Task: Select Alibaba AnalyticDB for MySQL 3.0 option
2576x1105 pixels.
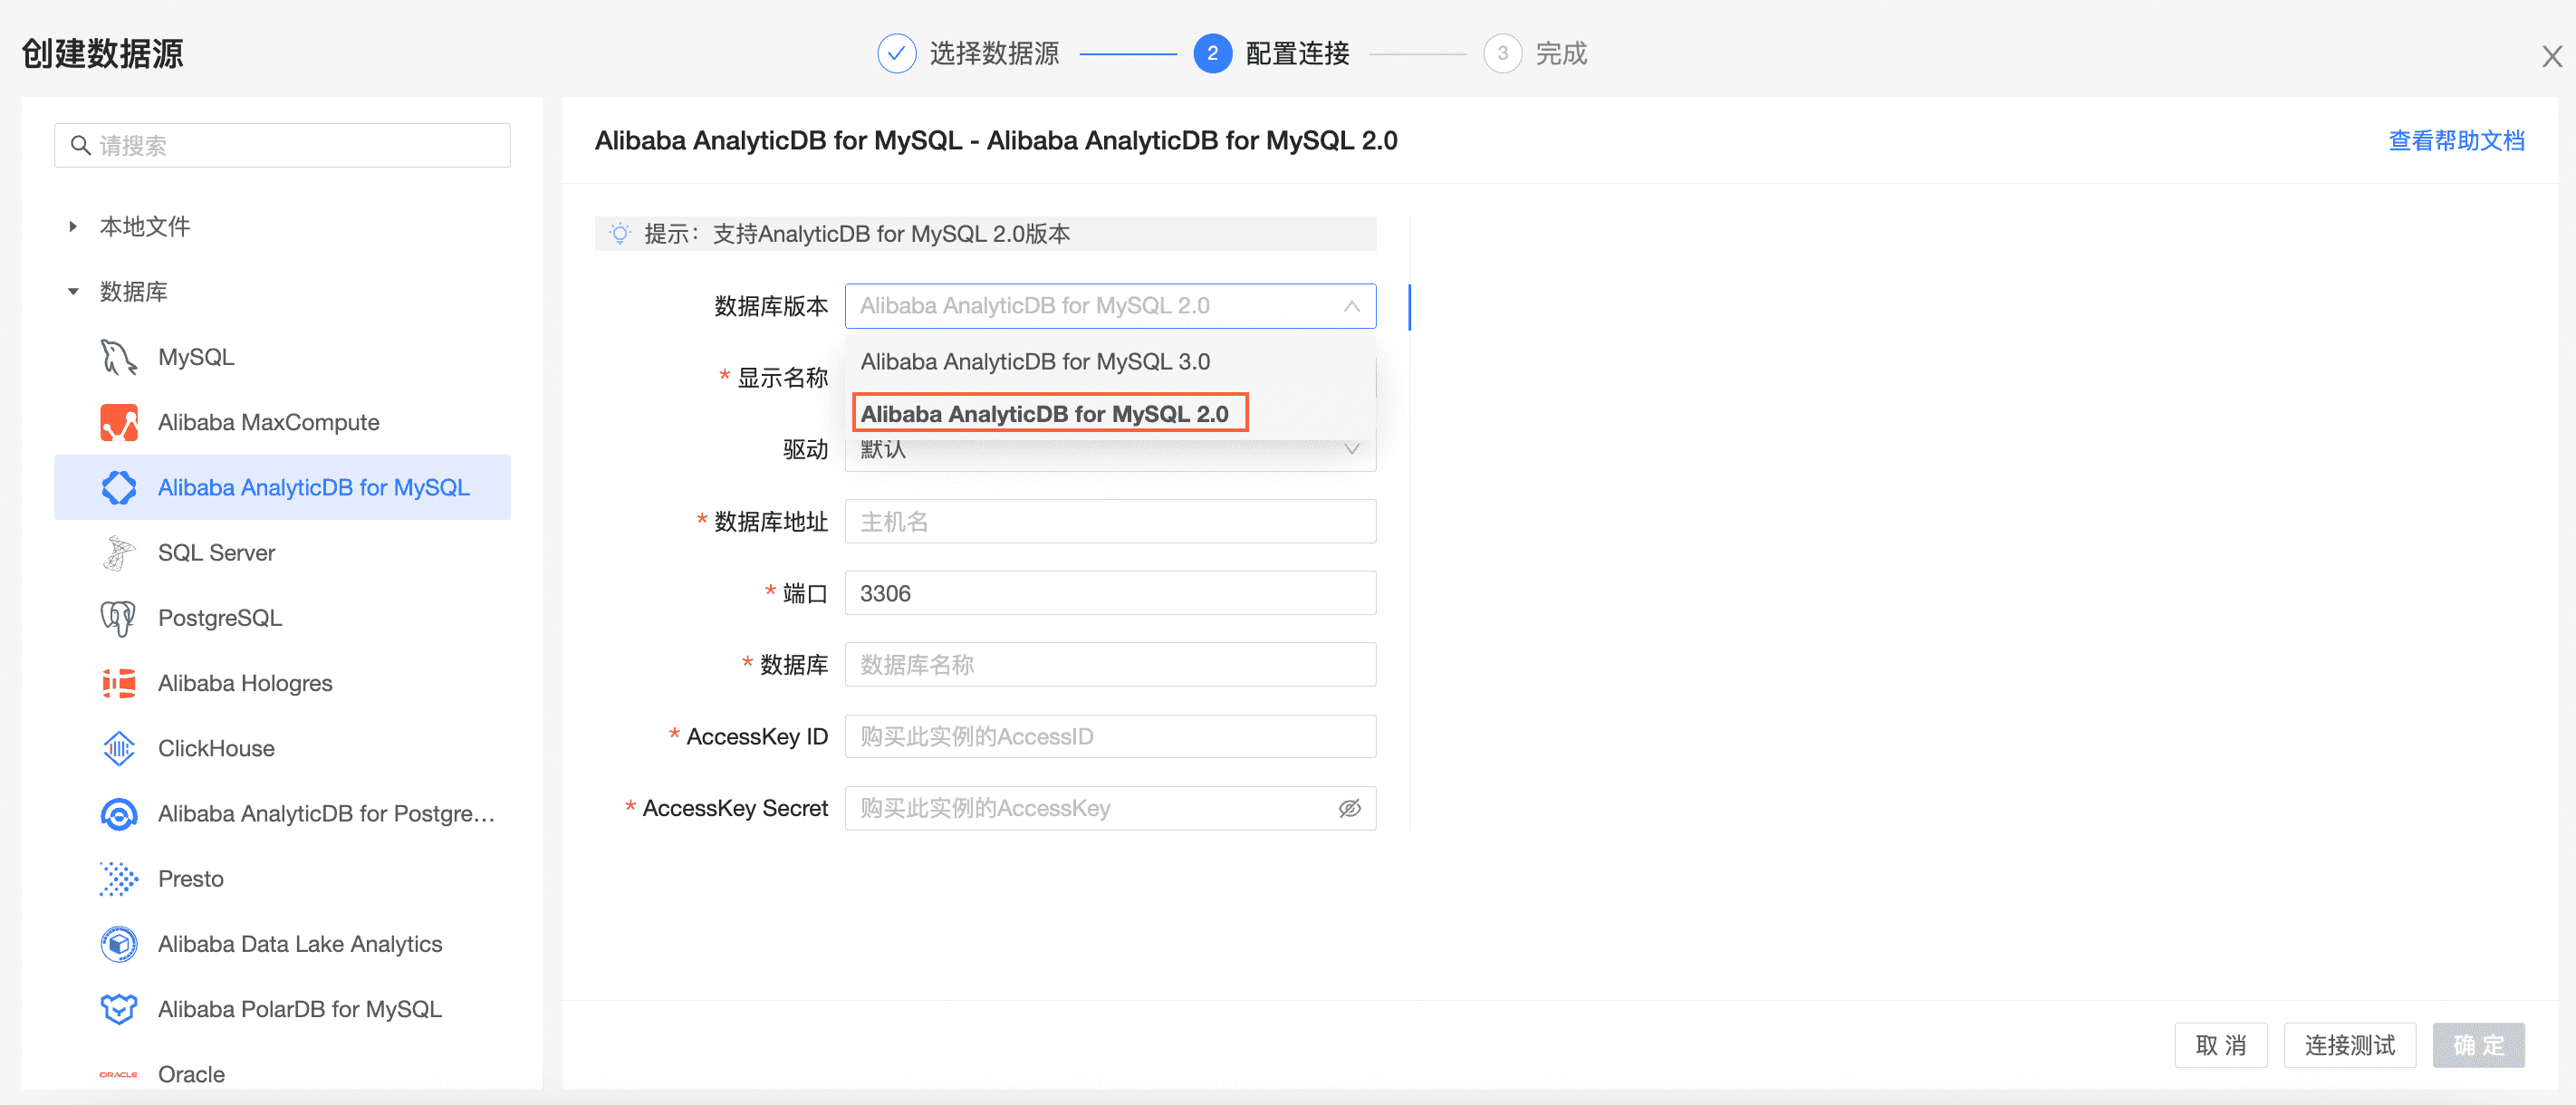Action: click(1110, 362)
